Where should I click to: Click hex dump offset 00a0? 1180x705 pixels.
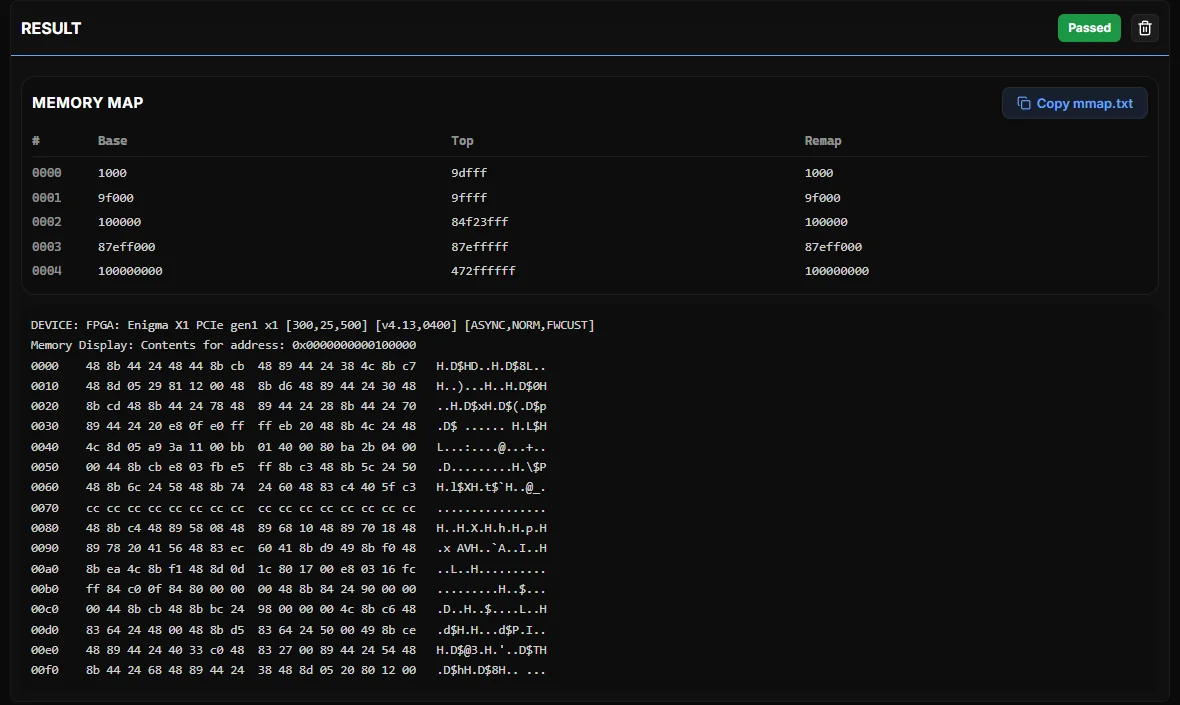[44, 569]
